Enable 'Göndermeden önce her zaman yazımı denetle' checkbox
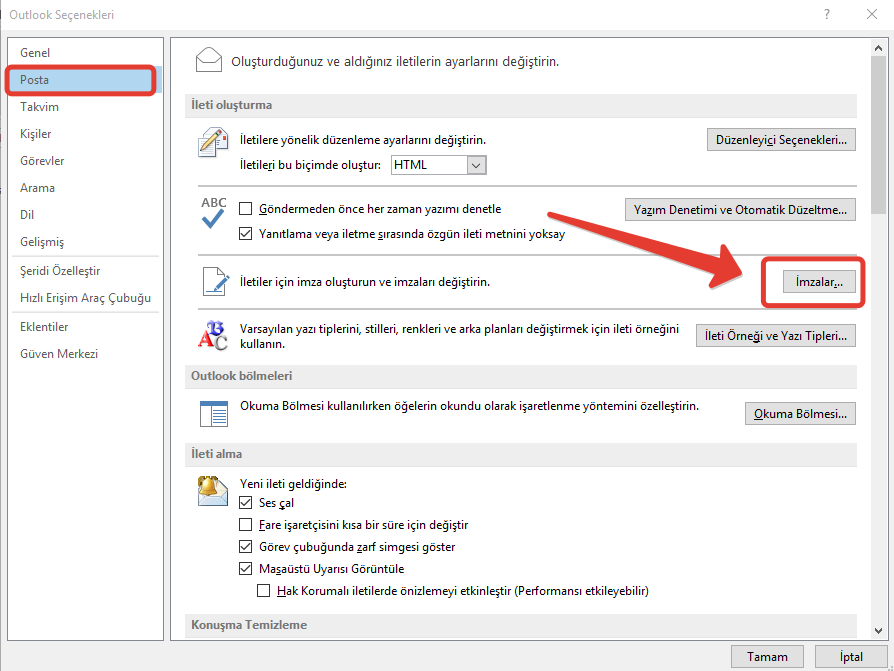 [246, 209]
